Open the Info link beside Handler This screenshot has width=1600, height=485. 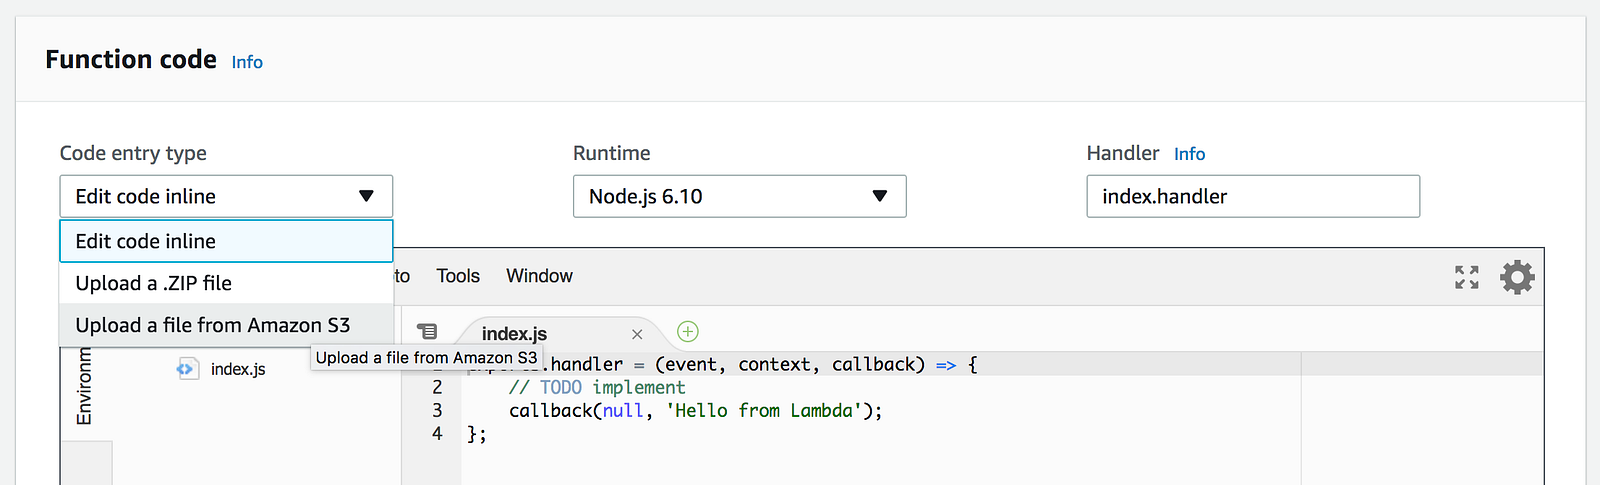1189,154
